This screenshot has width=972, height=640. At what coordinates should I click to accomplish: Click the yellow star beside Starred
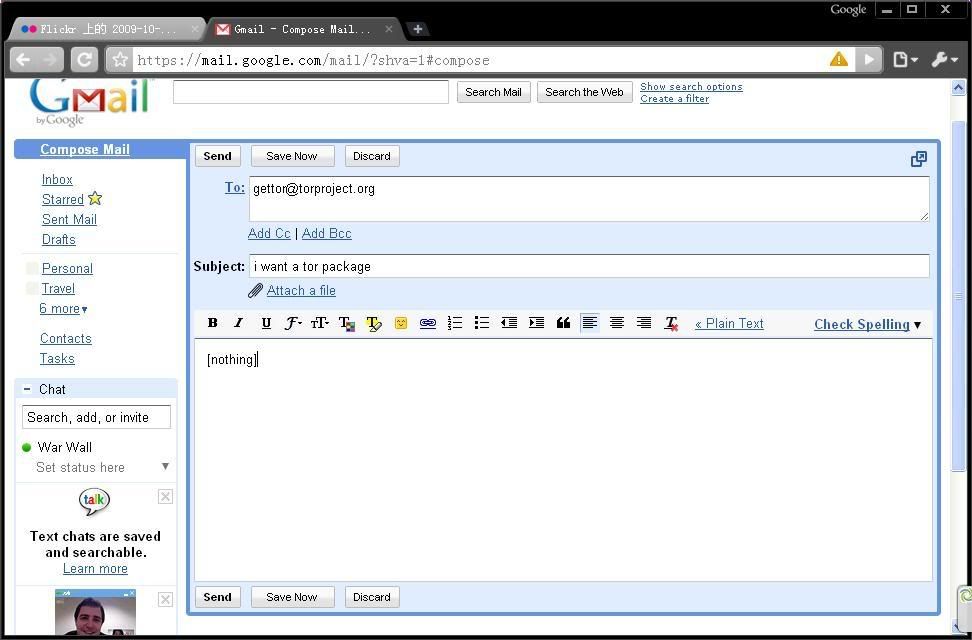[x=95, y=198]
